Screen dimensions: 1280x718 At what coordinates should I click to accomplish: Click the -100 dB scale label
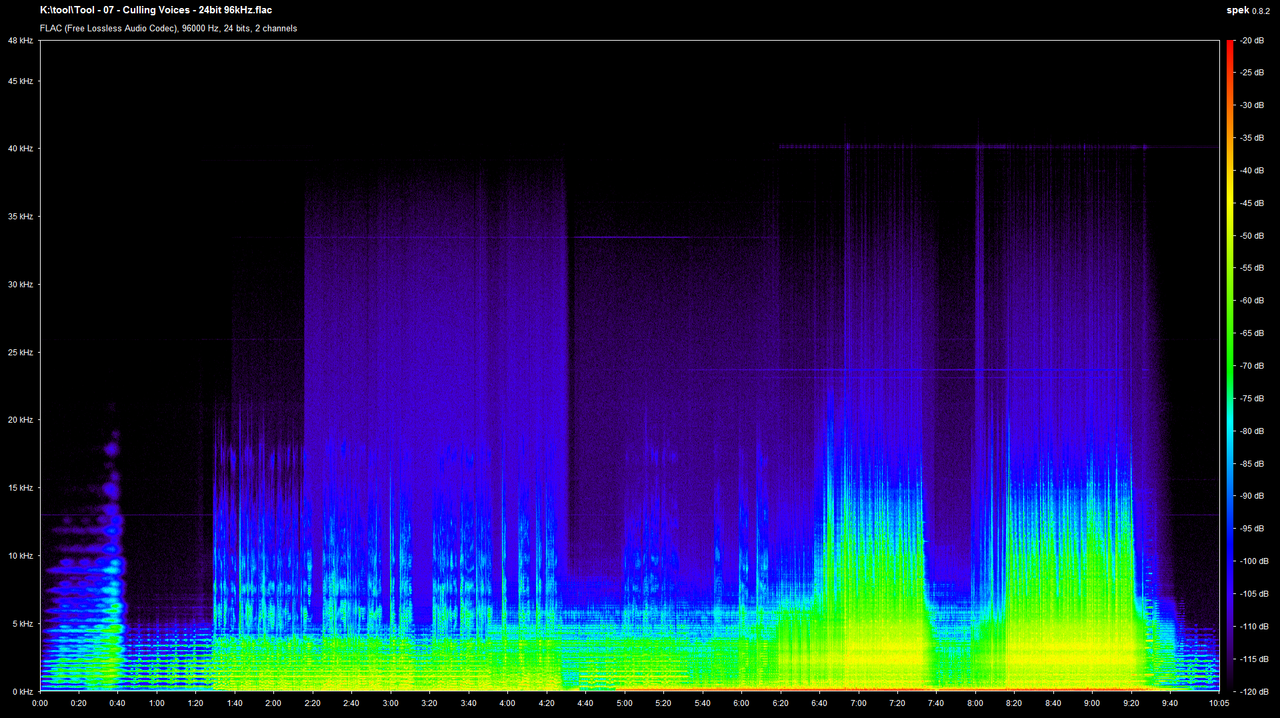[x=1255, y=562]
